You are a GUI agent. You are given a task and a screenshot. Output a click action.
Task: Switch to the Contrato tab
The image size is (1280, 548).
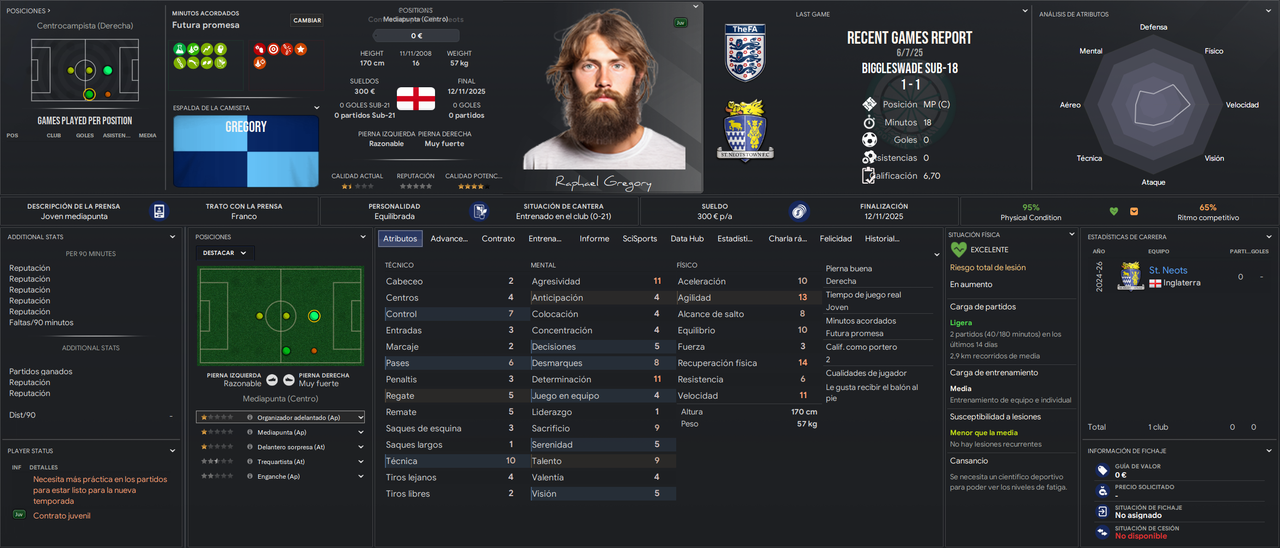pyautogui.click(x=498, y=239)
